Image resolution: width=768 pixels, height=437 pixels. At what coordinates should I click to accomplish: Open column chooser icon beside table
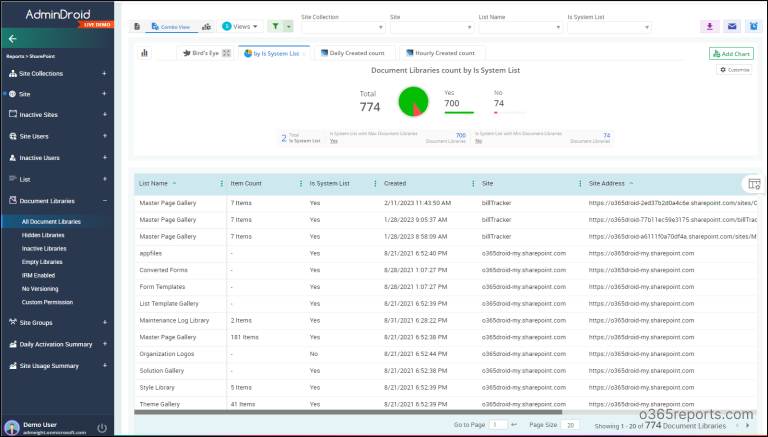pos(754,184)
